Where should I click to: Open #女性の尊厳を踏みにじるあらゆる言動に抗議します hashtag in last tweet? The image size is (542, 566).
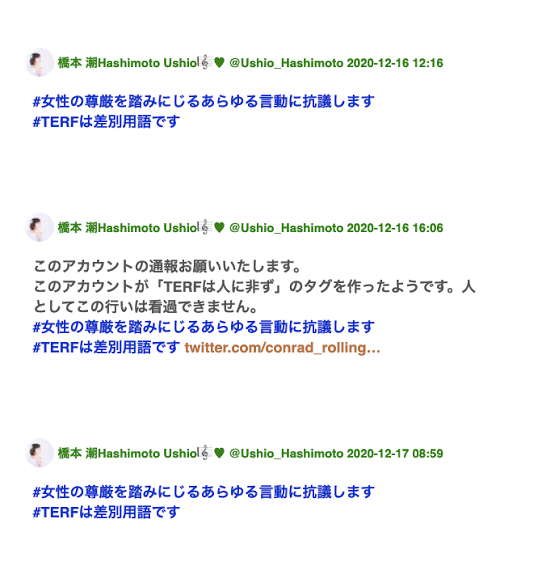[204, 492]
